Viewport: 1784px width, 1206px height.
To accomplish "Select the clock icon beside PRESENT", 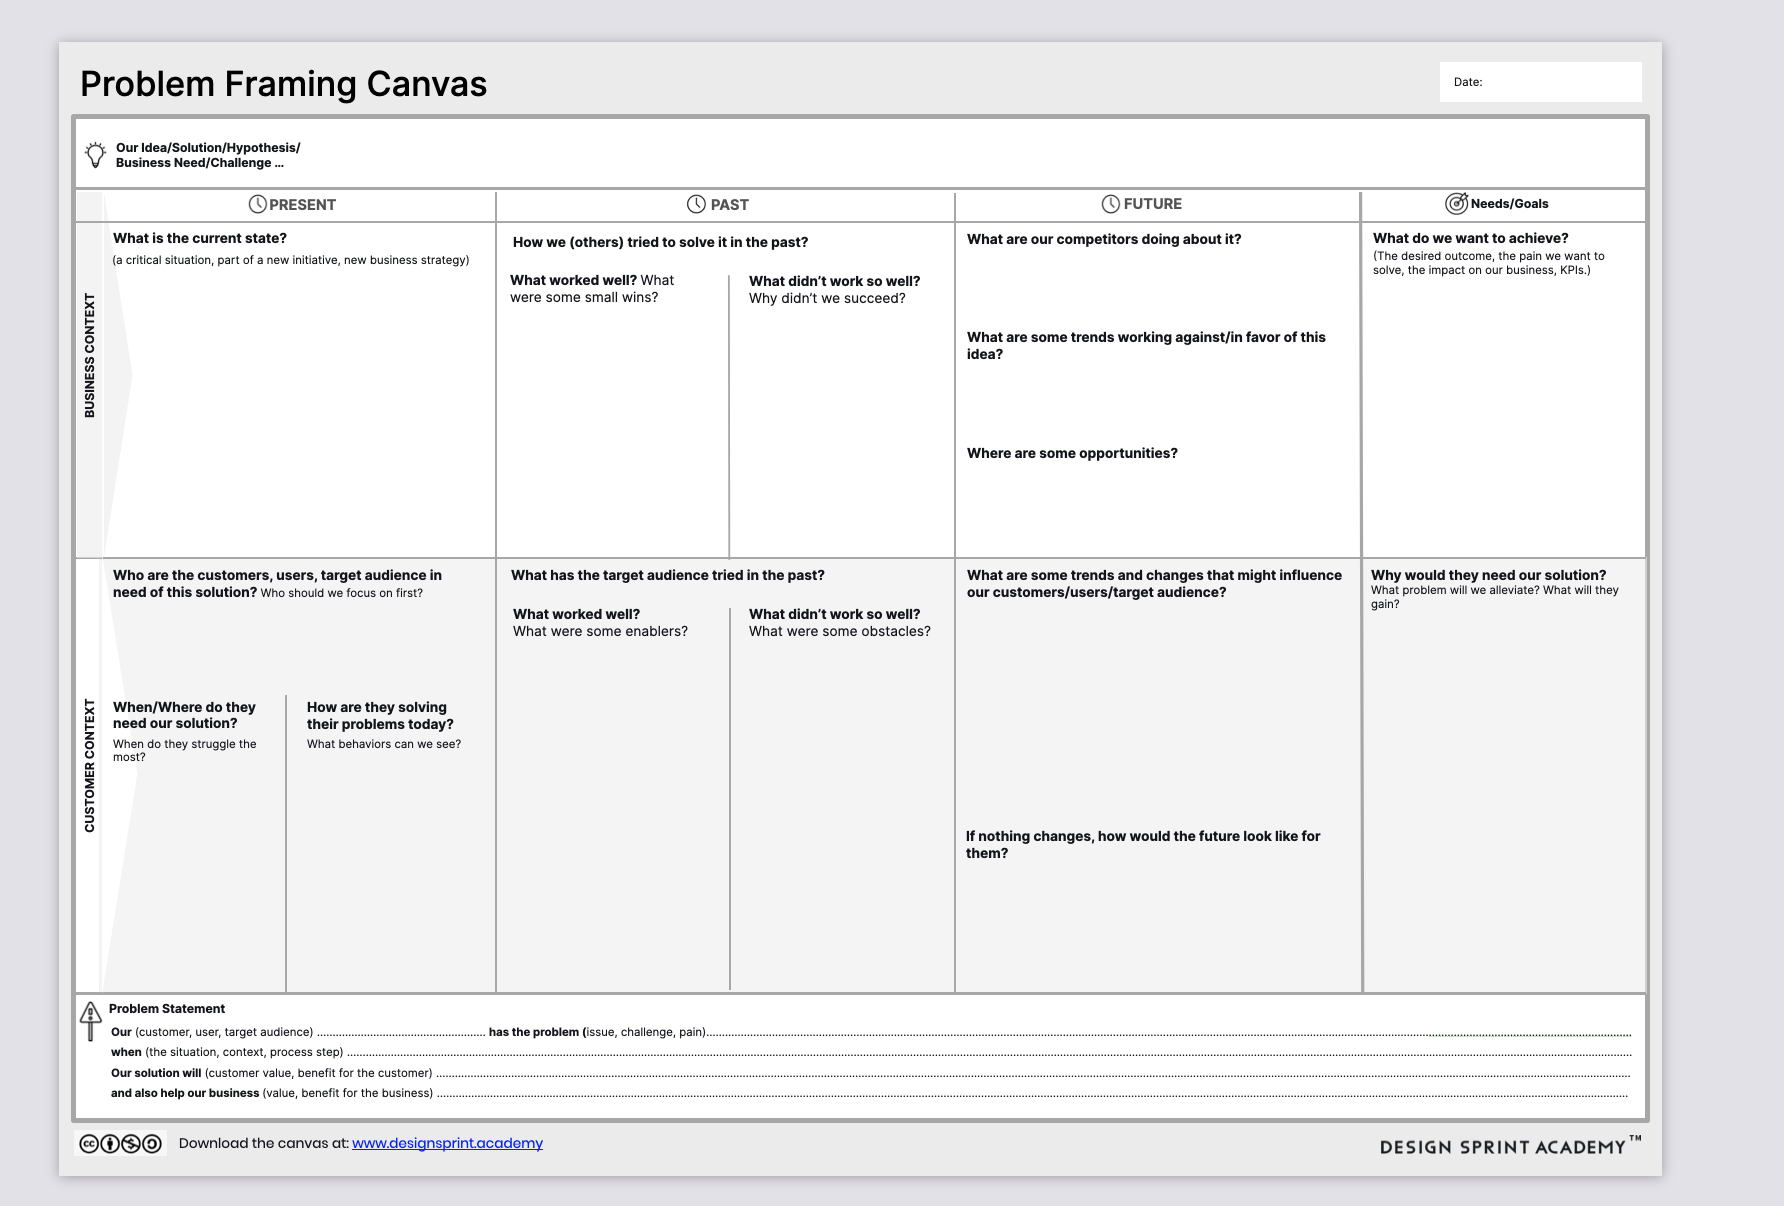I will coord(259,204).
